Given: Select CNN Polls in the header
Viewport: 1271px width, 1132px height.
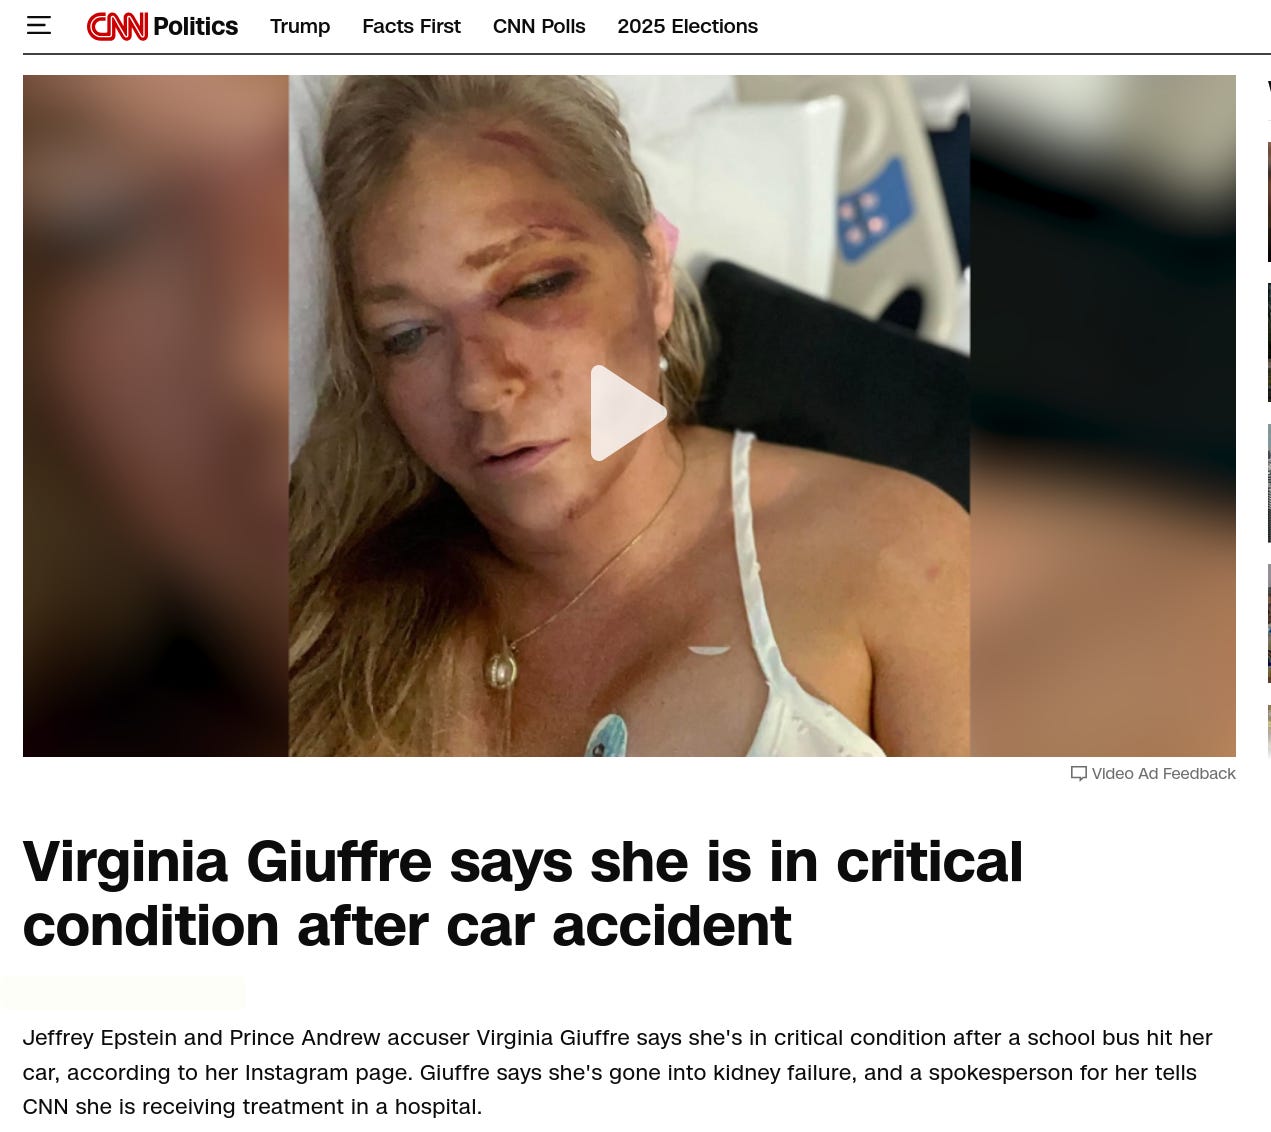Looking at the screenshot, I should (x=539, y=27).
